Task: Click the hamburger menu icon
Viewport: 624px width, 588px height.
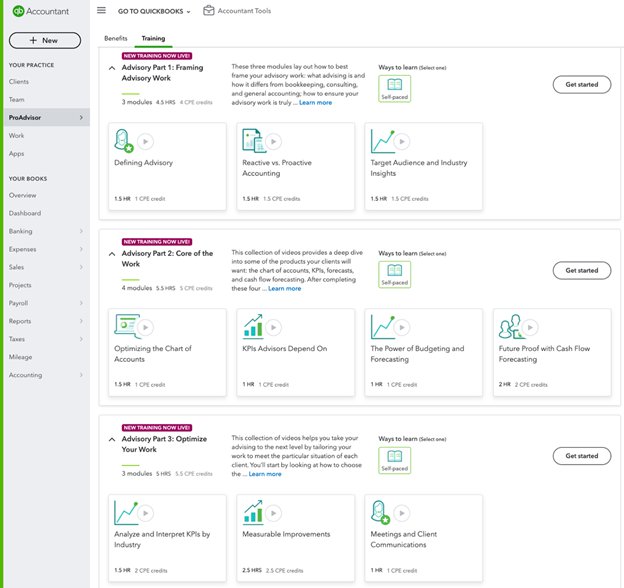Action: click(x=101, y=10)
